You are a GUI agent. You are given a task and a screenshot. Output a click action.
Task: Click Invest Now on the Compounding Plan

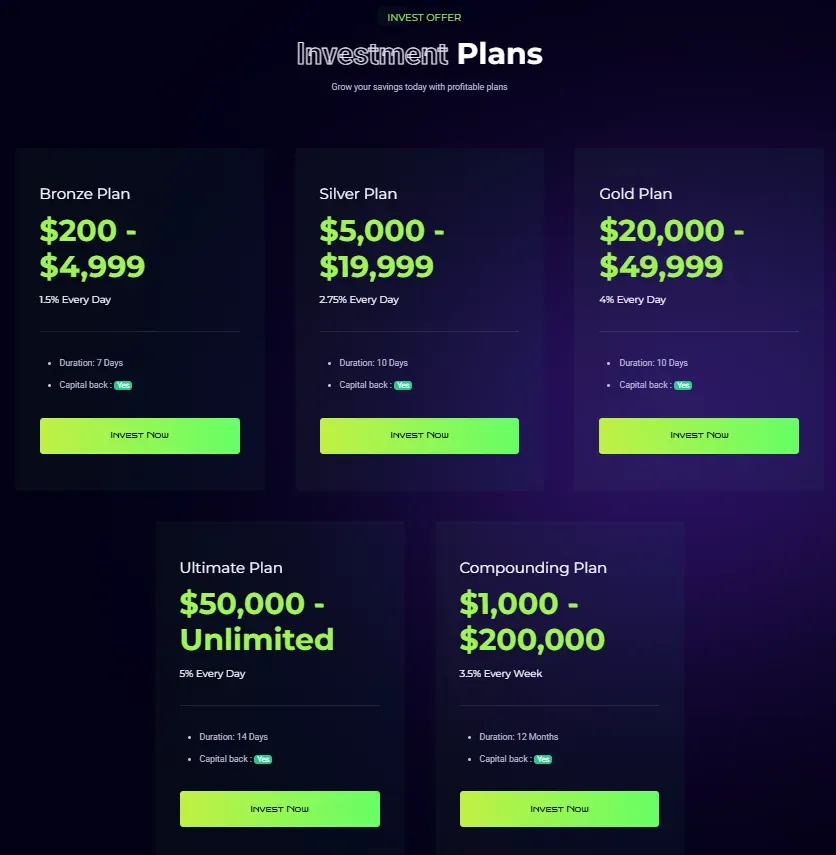tap(558, 809)
